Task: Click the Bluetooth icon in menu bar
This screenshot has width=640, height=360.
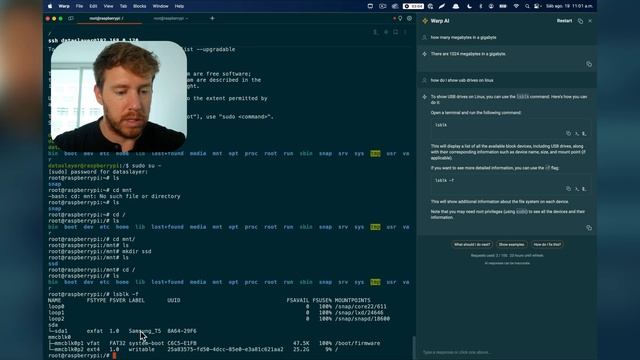Action: (481, 6)
